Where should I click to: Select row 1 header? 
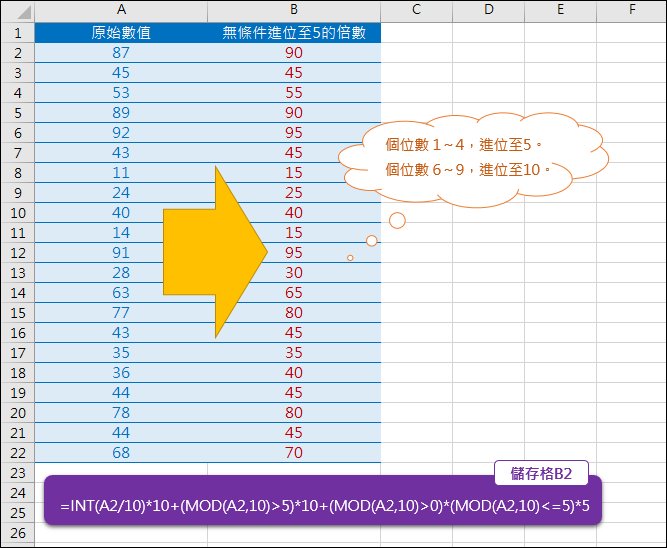pyautogui.click(x=18, y=33)
